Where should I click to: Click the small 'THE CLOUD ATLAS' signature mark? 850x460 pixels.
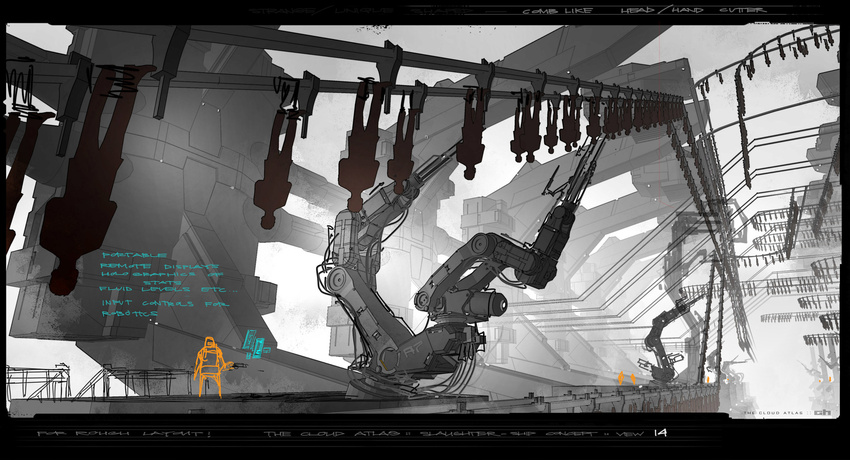[773, 413]
